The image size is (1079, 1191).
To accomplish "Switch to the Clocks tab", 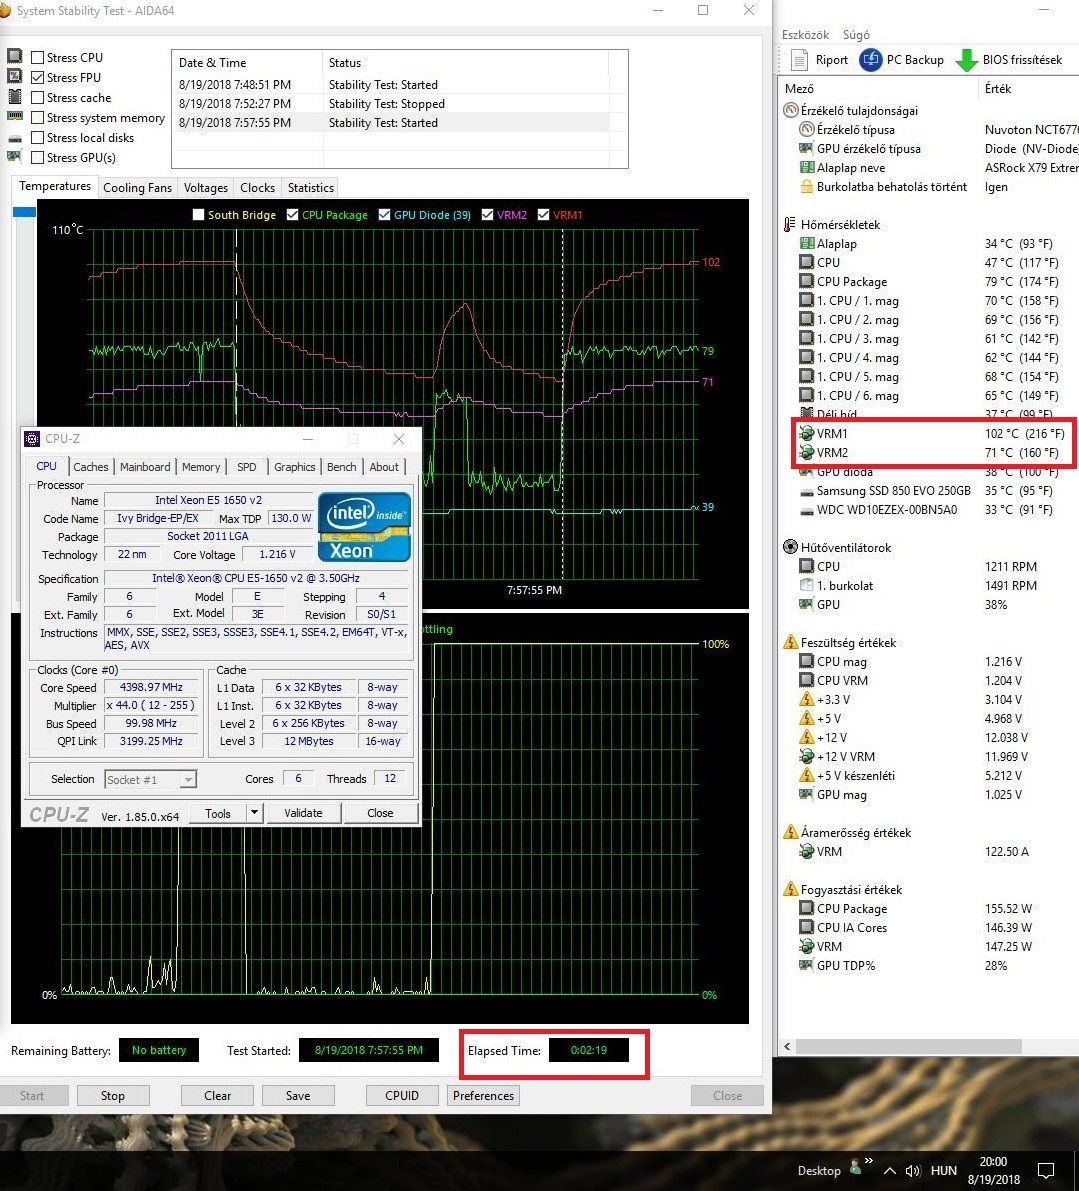I will [257, 188].
